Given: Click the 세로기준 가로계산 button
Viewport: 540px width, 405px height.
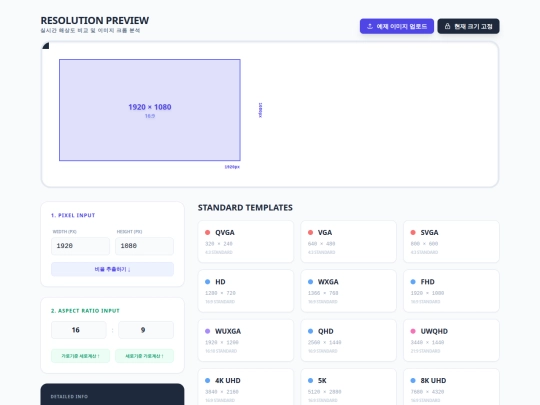Looking at the screenshot, I should [144, 356].
